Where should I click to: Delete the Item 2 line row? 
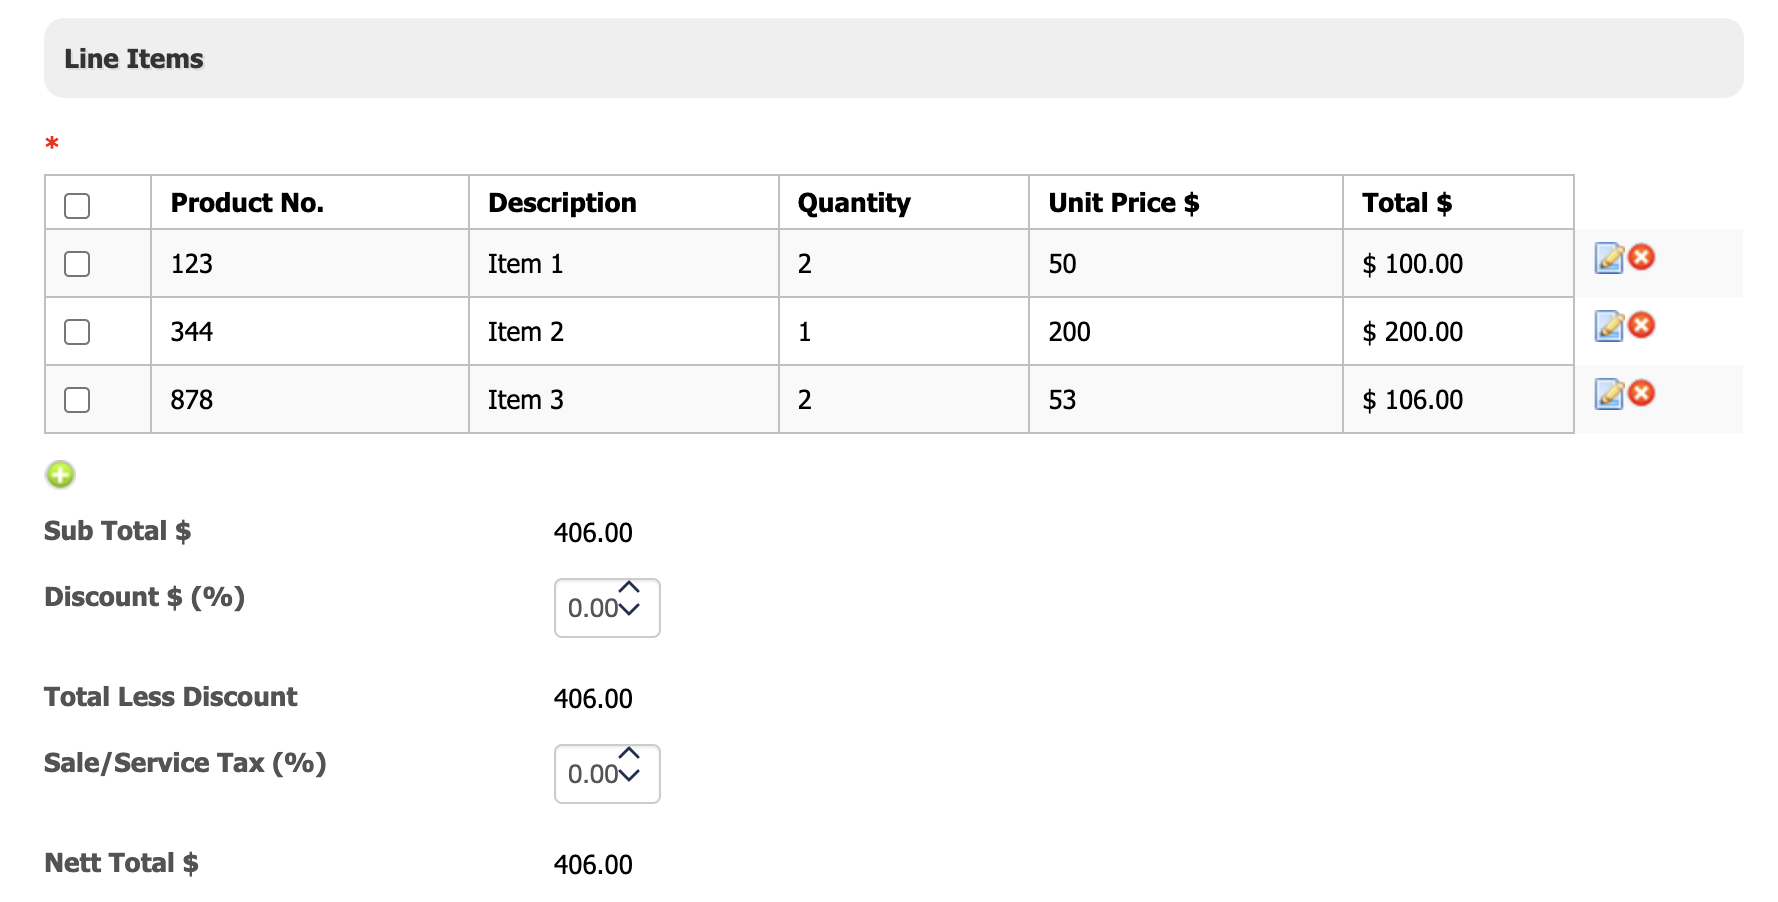point(1641,325)
